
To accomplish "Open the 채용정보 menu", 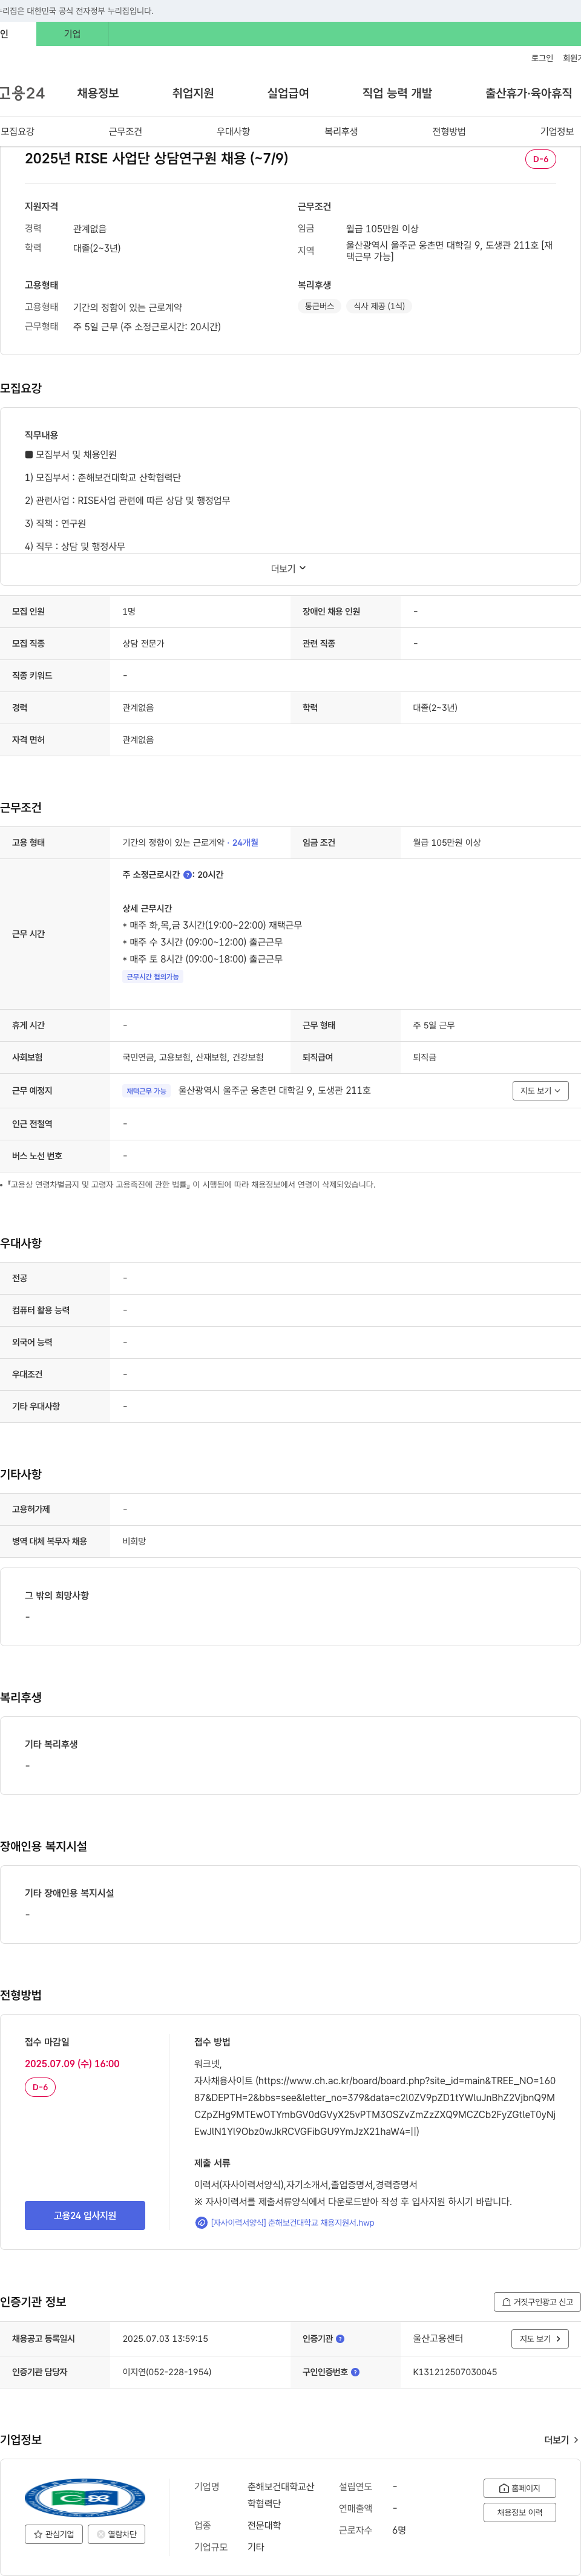I will [98, 93].
